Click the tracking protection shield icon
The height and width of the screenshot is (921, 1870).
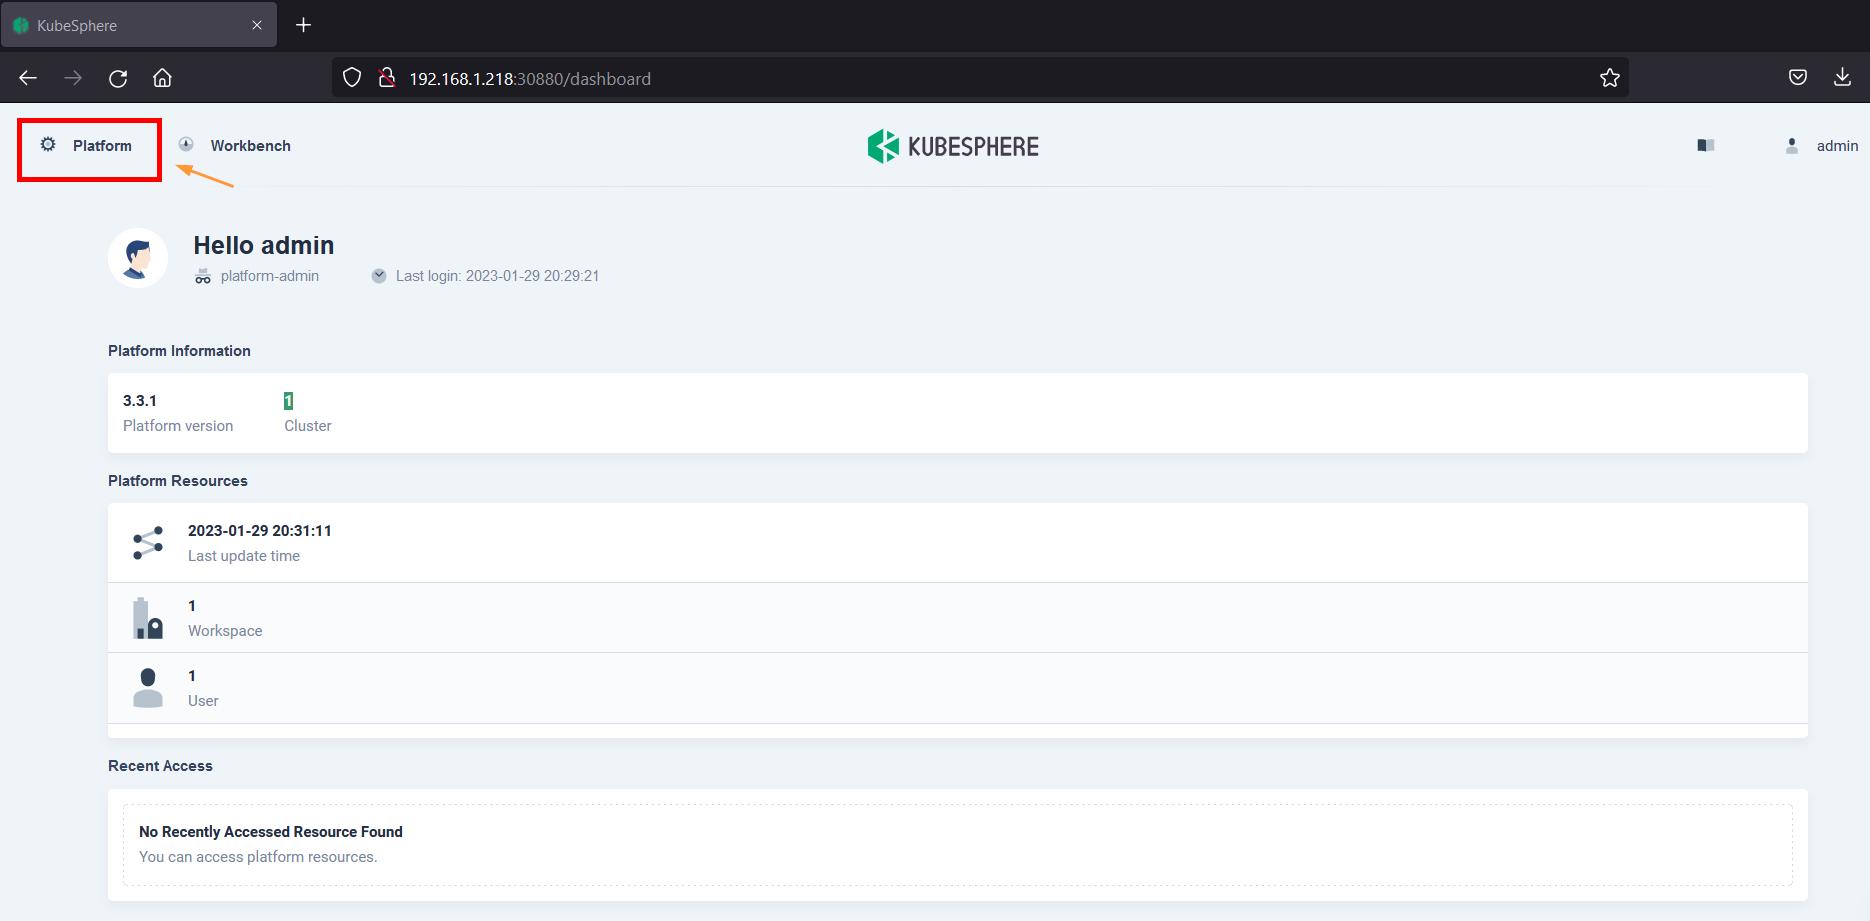pyautogui.click(x=352, y=78)
